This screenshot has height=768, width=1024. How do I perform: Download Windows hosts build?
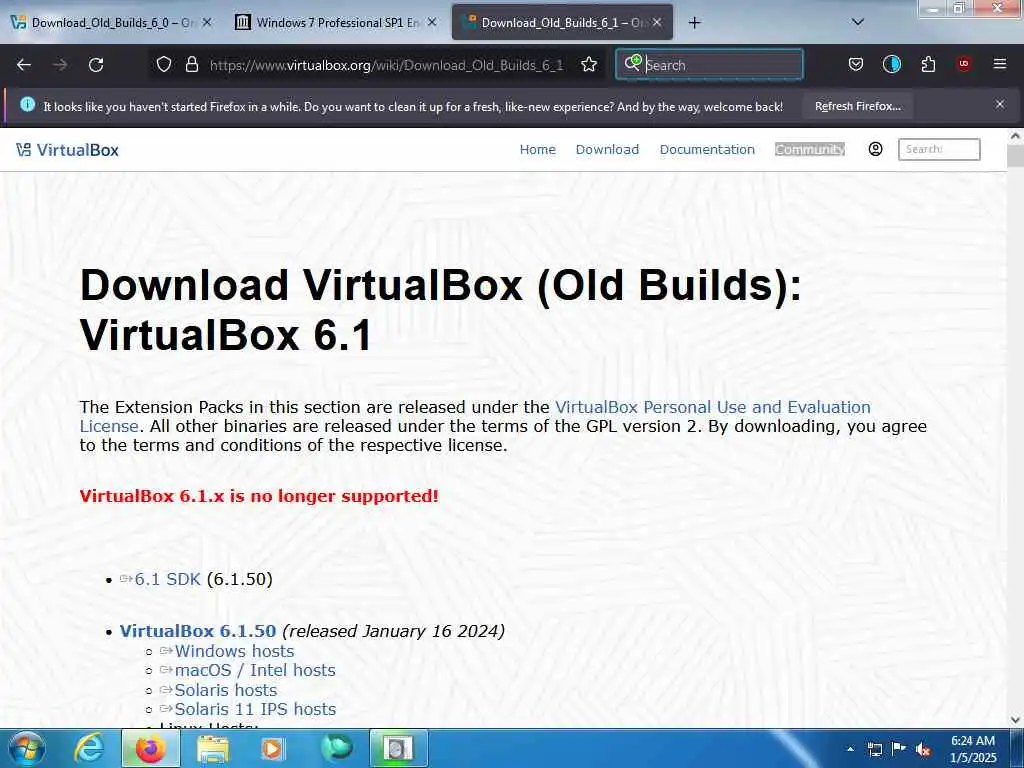(x=234, y=651)
